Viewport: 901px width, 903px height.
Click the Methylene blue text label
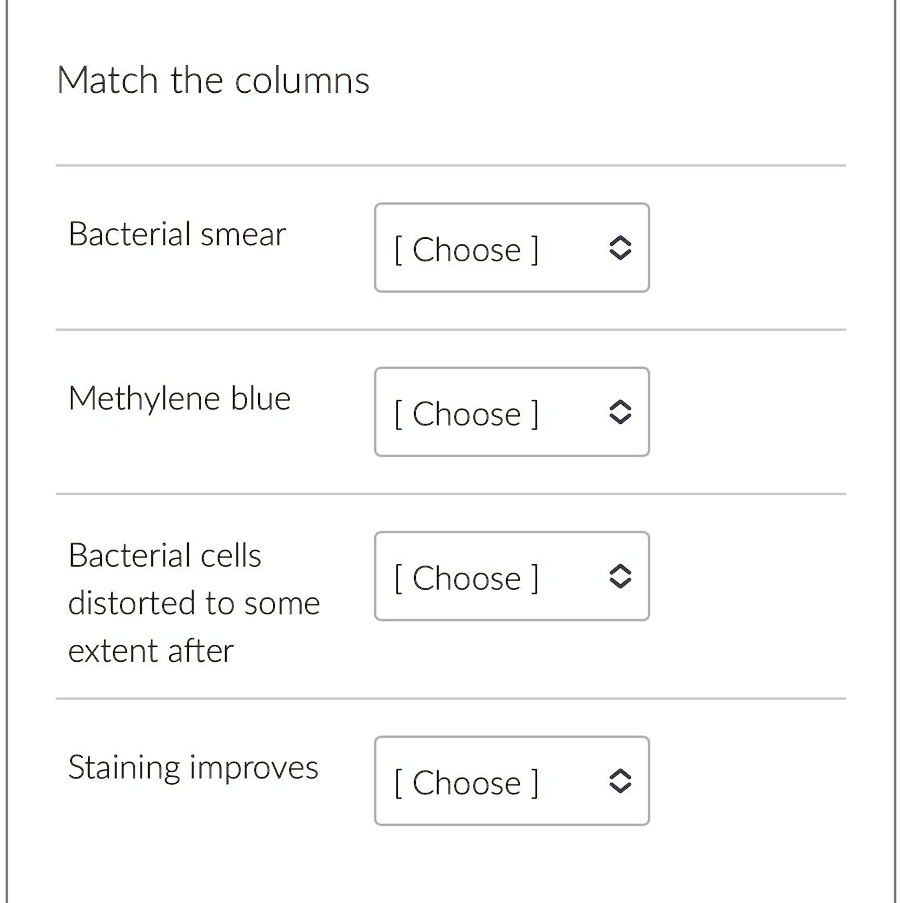(x=179, y=397)
